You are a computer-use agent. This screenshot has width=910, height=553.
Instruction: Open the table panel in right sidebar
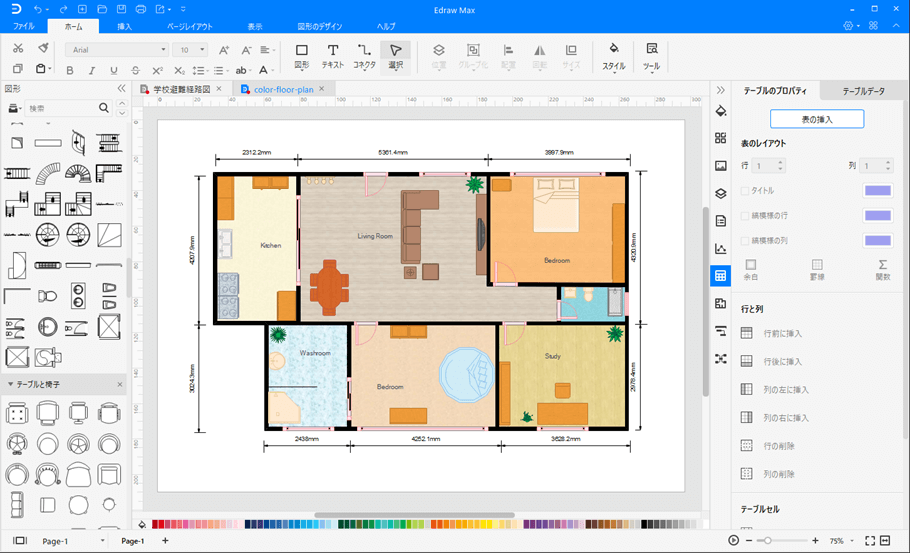tap(721, 276)
